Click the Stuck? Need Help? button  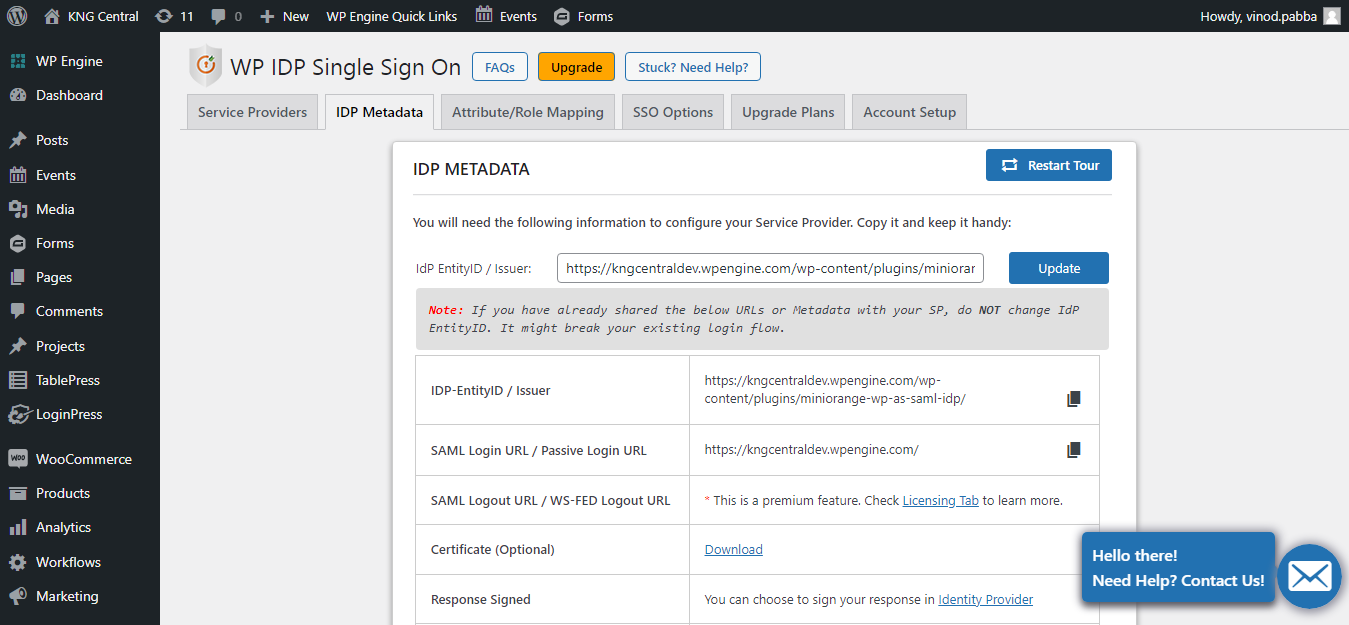pyautogui.click(x=693, y=67)
